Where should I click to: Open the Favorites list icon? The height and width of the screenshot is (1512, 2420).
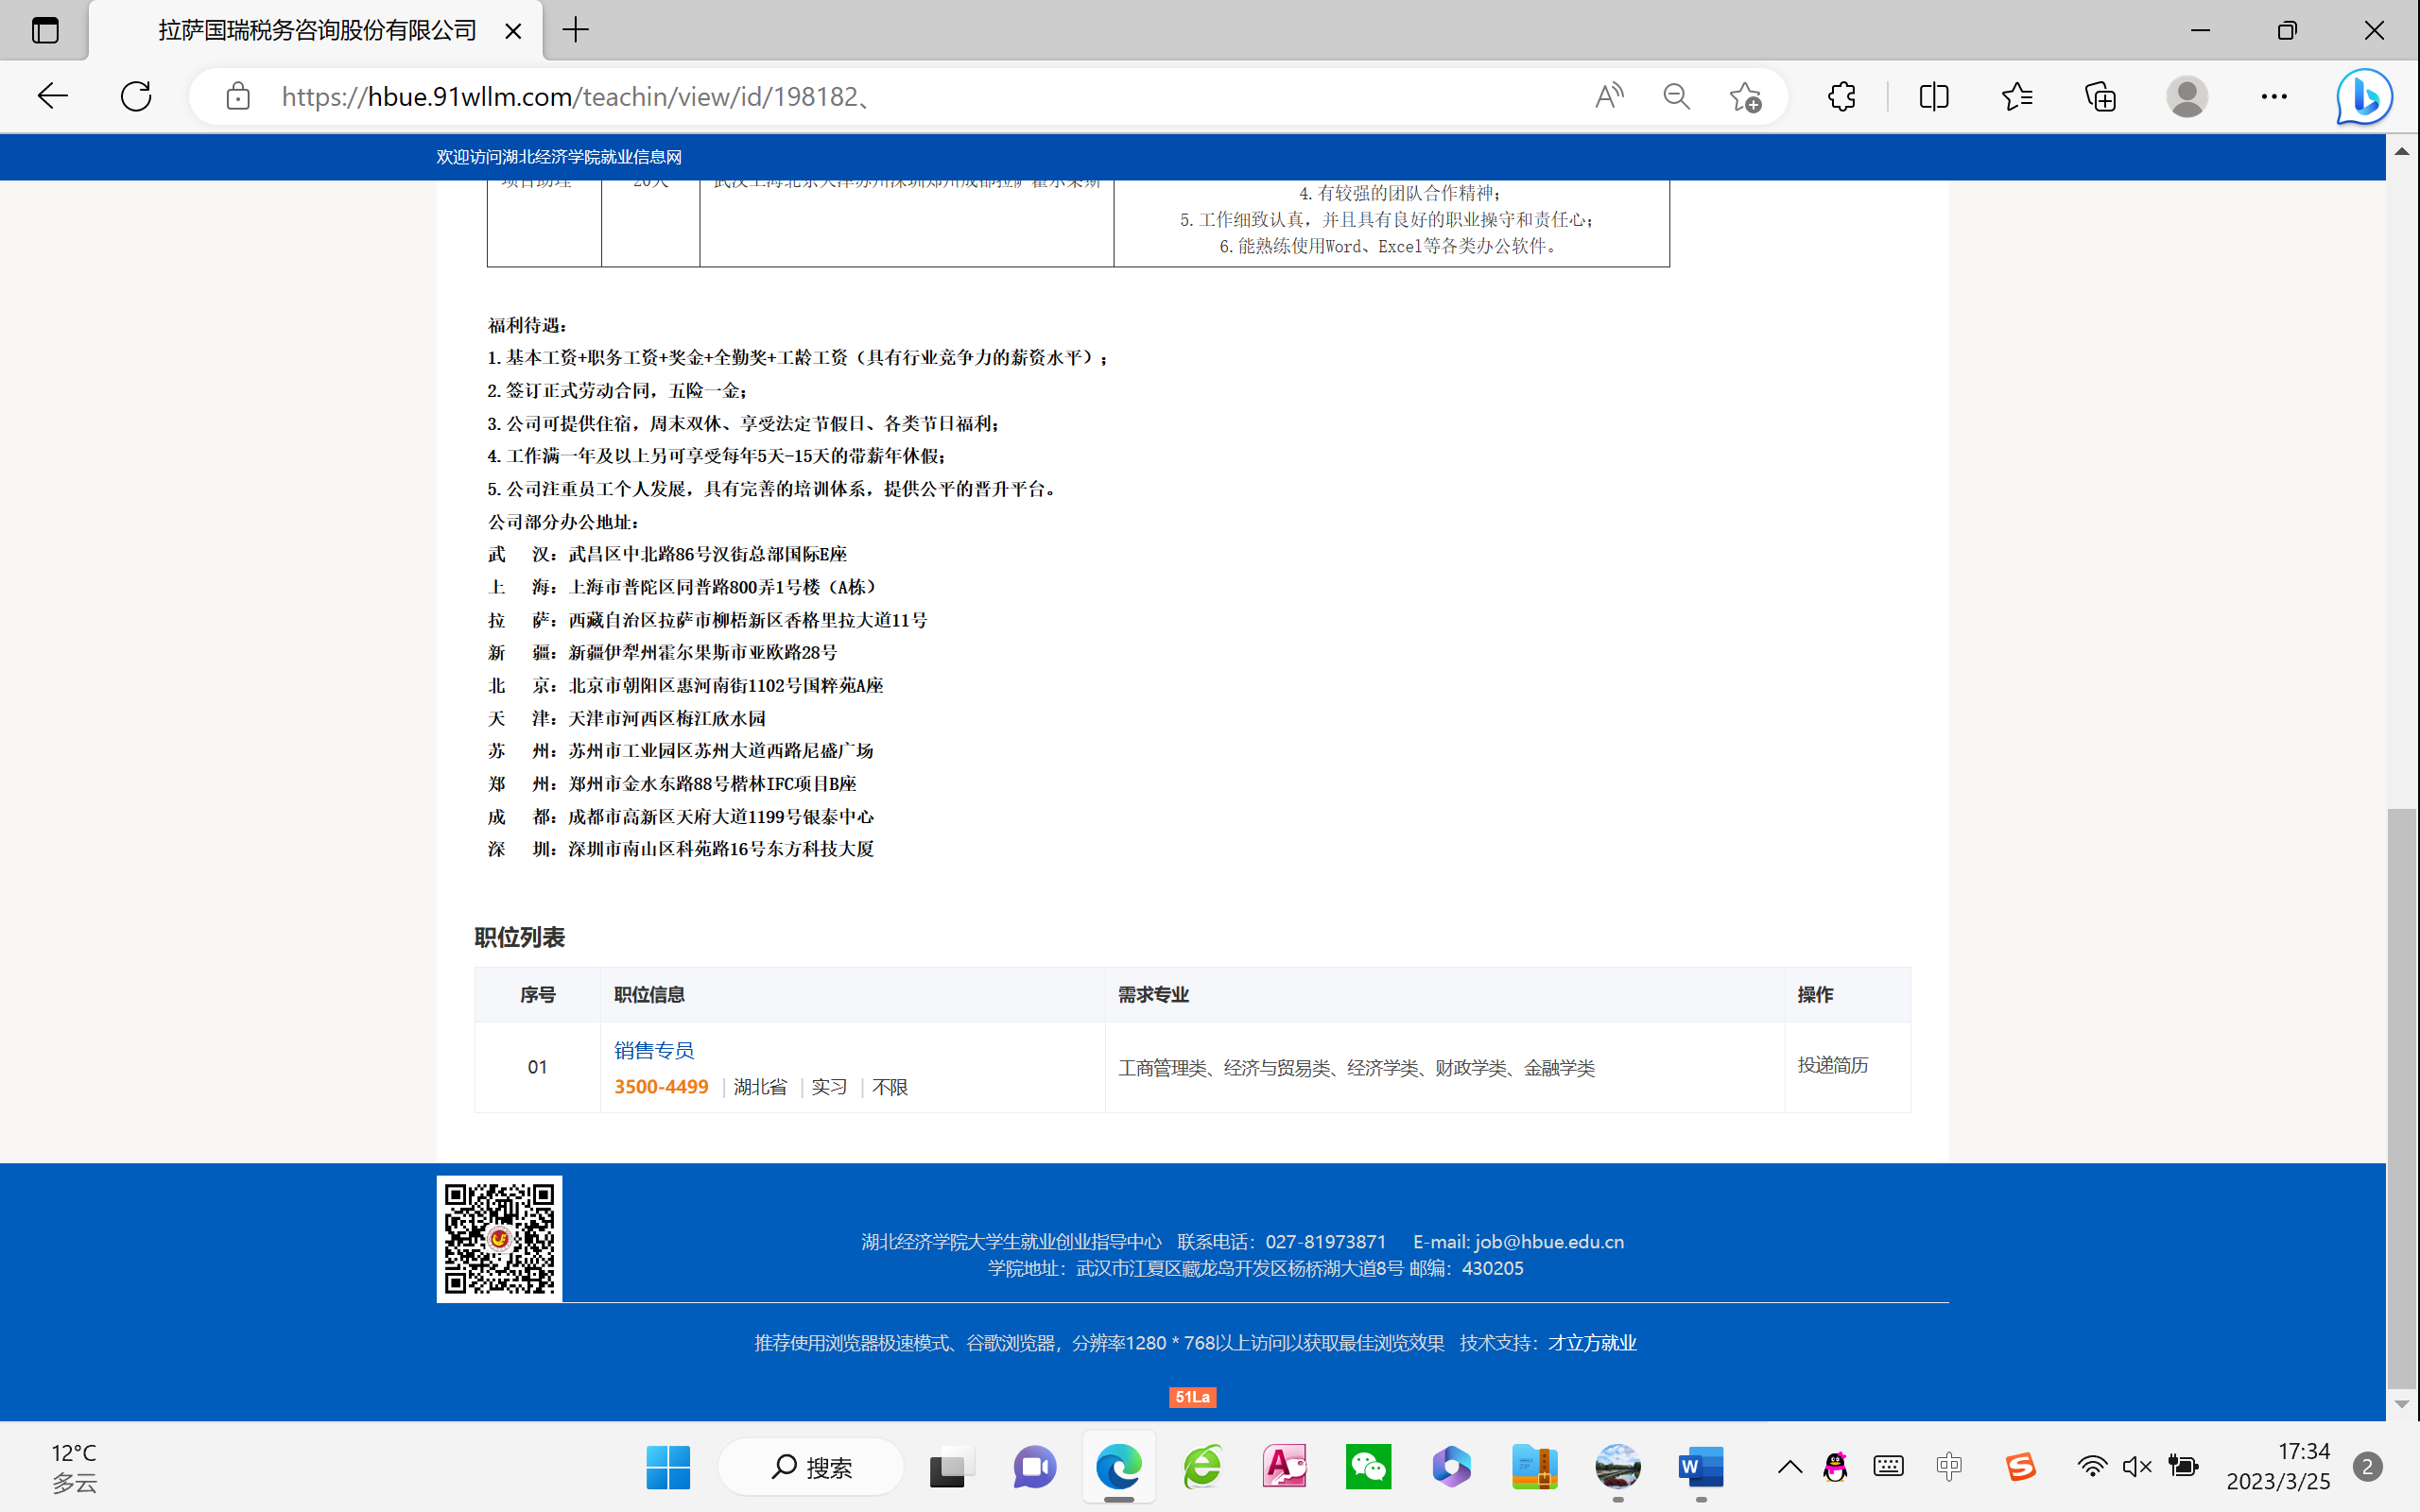click(x=2017, y=96)
